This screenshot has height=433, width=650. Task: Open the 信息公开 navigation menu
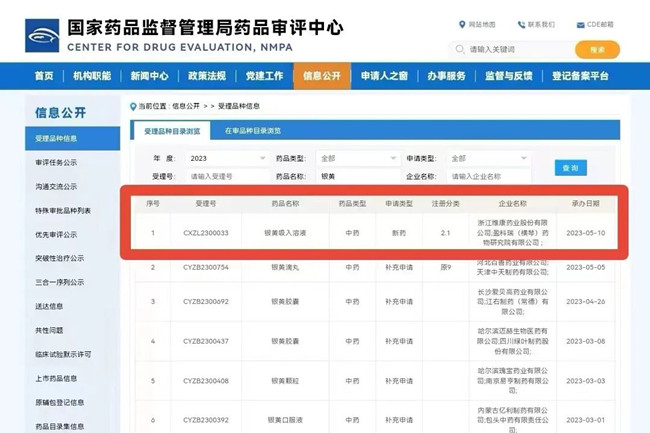[321, 76]
